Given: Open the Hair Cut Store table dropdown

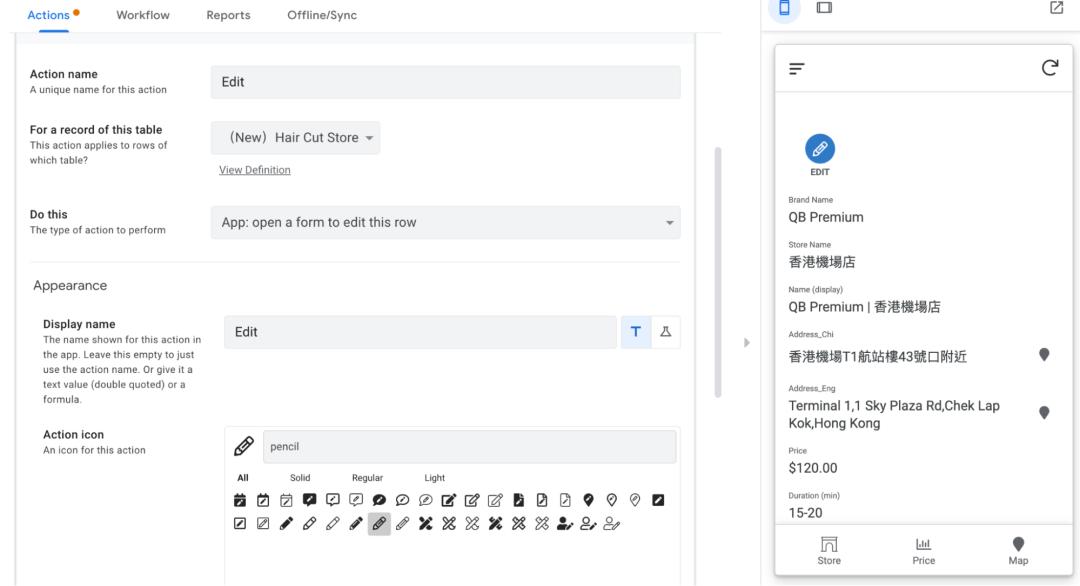Looking at the screenshot, I should coord(295,137).
